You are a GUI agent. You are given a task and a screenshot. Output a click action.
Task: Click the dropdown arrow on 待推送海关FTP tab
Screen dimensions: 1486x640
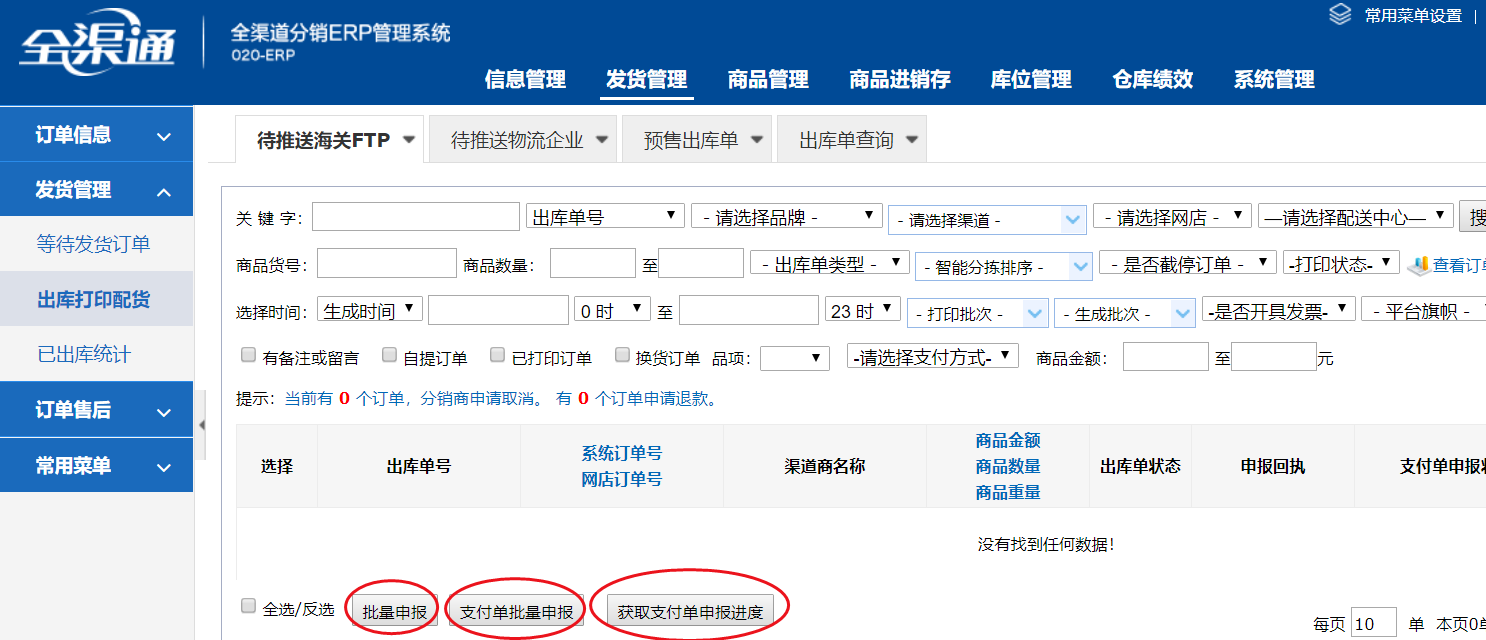pos(408,139)
